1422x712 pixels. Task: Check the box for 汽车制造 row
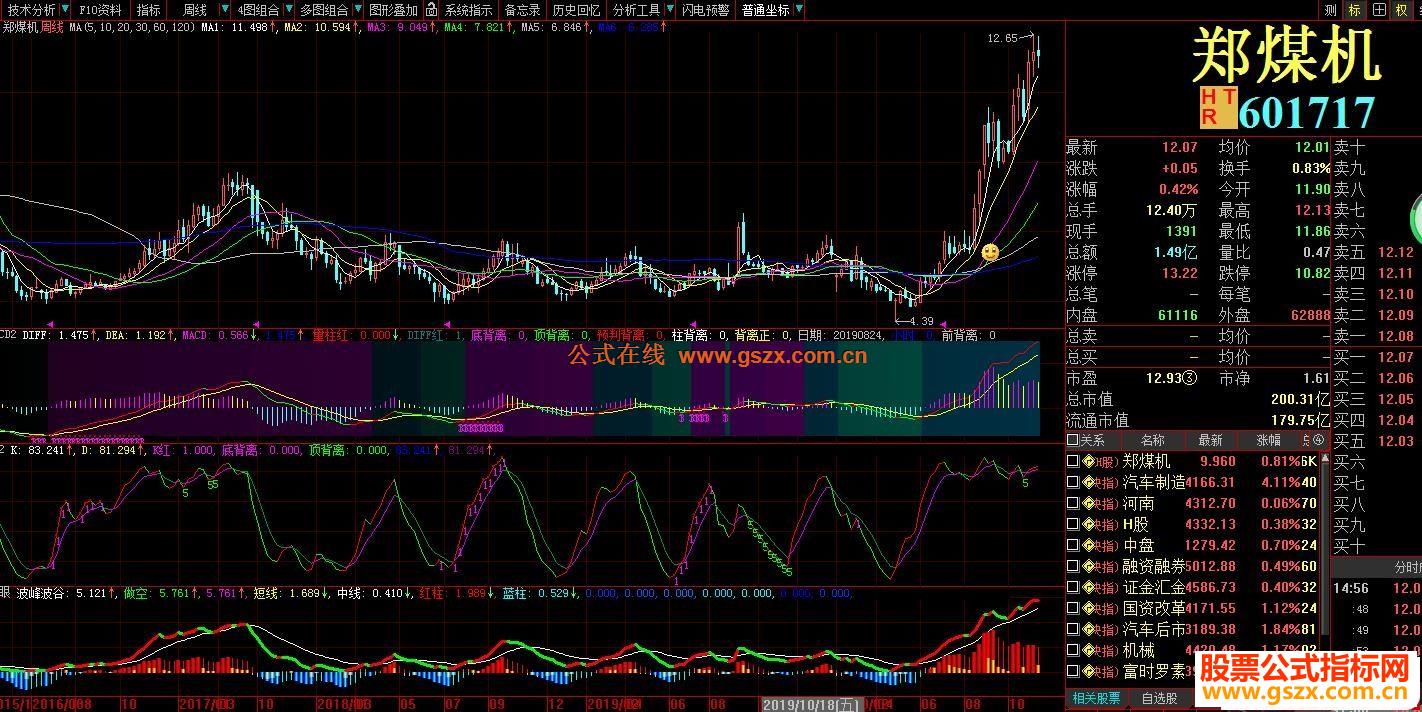1073,483
